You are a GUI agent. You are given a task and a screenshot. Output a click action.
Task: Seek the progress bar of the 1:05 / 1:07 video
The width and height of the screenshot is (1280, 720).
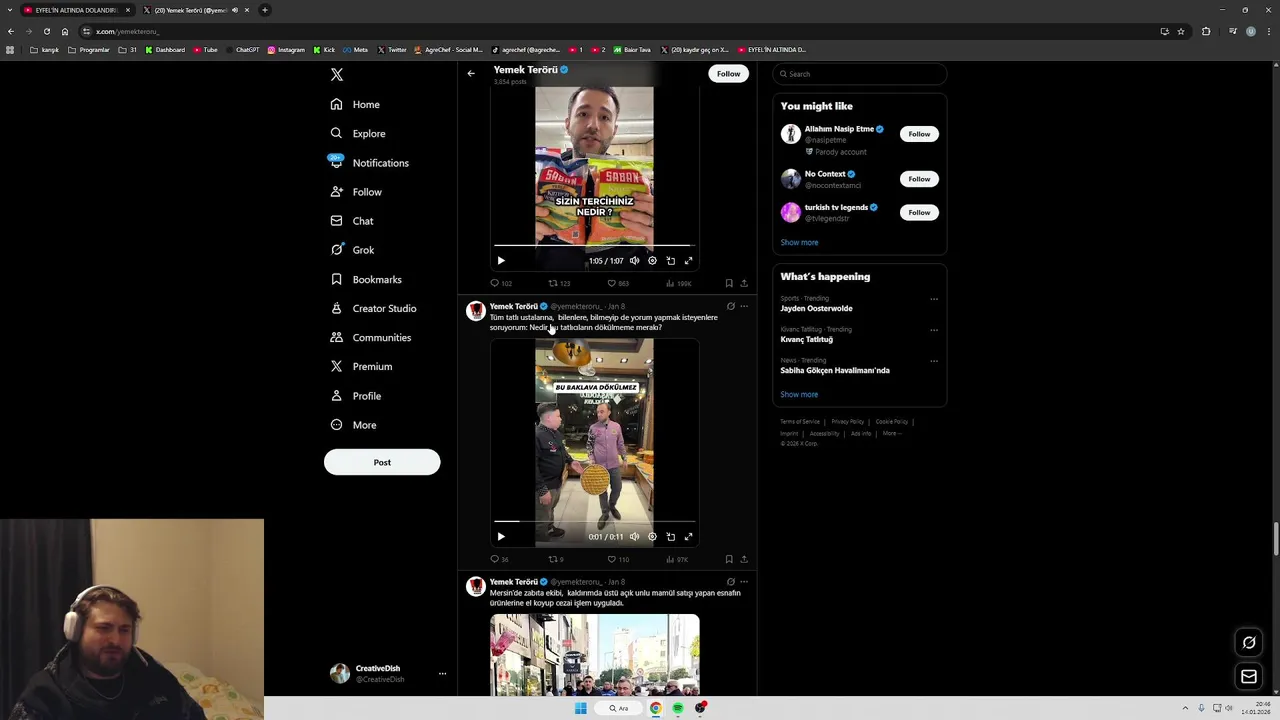coord(594,245)
